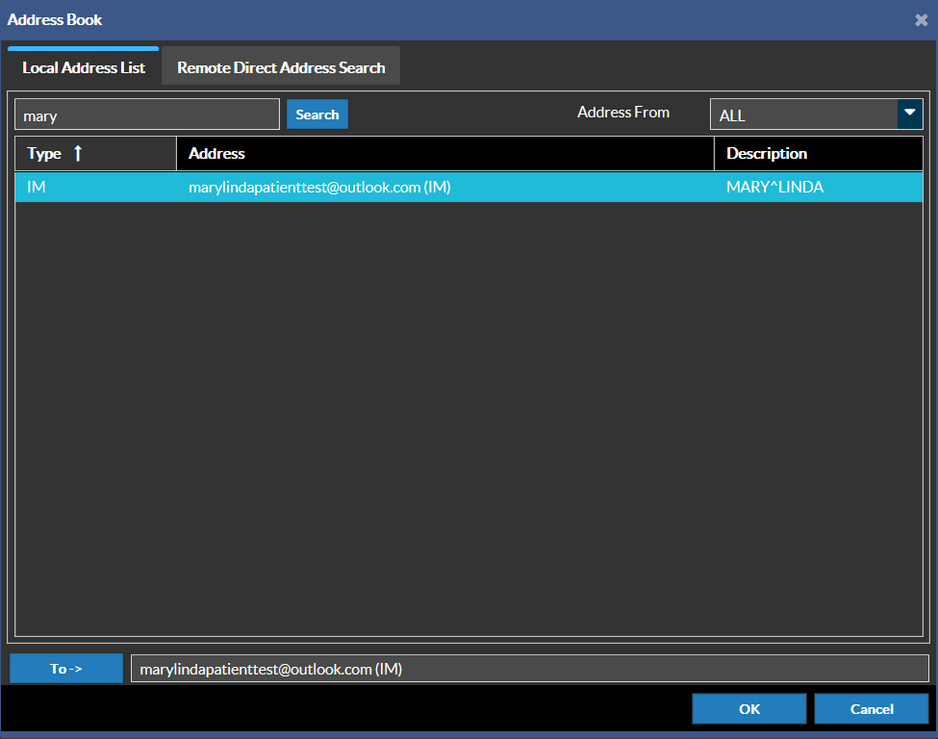
Task: Click the Address Book title bar text
Action: pyautogui.click(x=55, y=20)
